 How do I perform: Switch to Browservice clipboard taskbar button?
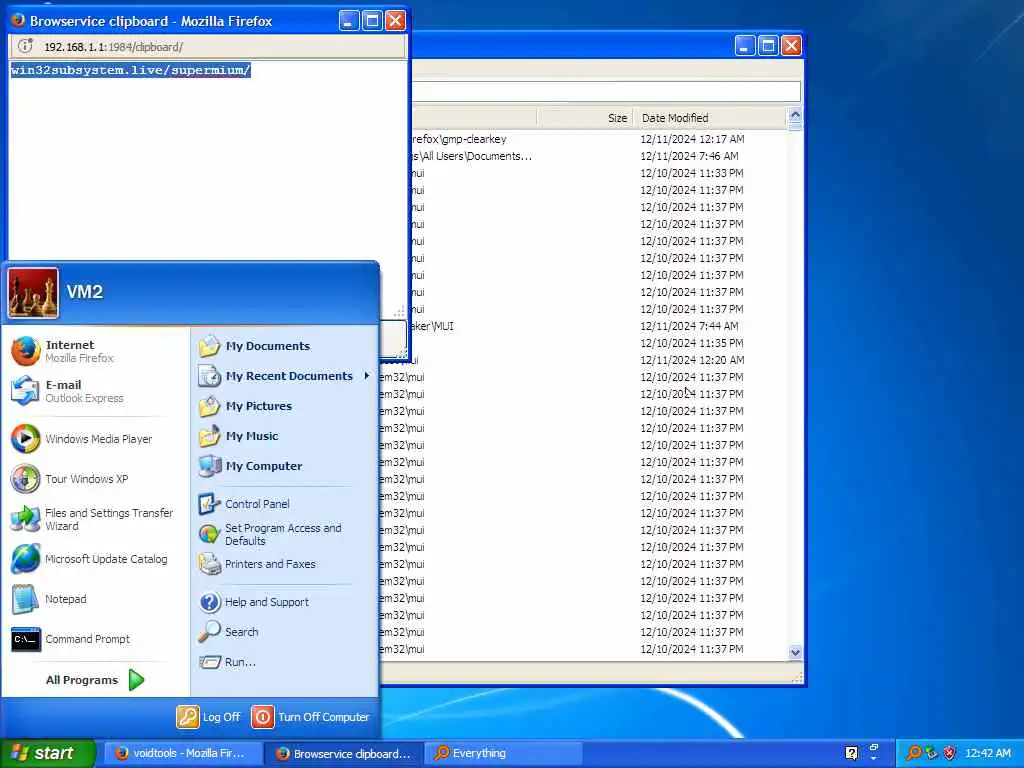[x=344, y=754]
